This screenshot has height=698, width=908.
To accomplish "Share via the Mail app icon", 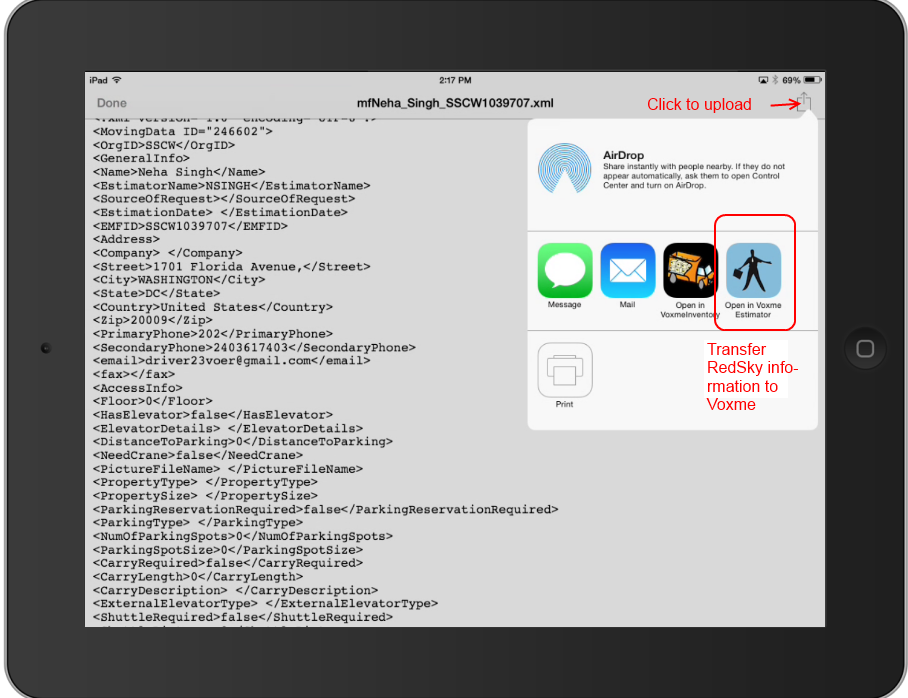I will point(628,270).
